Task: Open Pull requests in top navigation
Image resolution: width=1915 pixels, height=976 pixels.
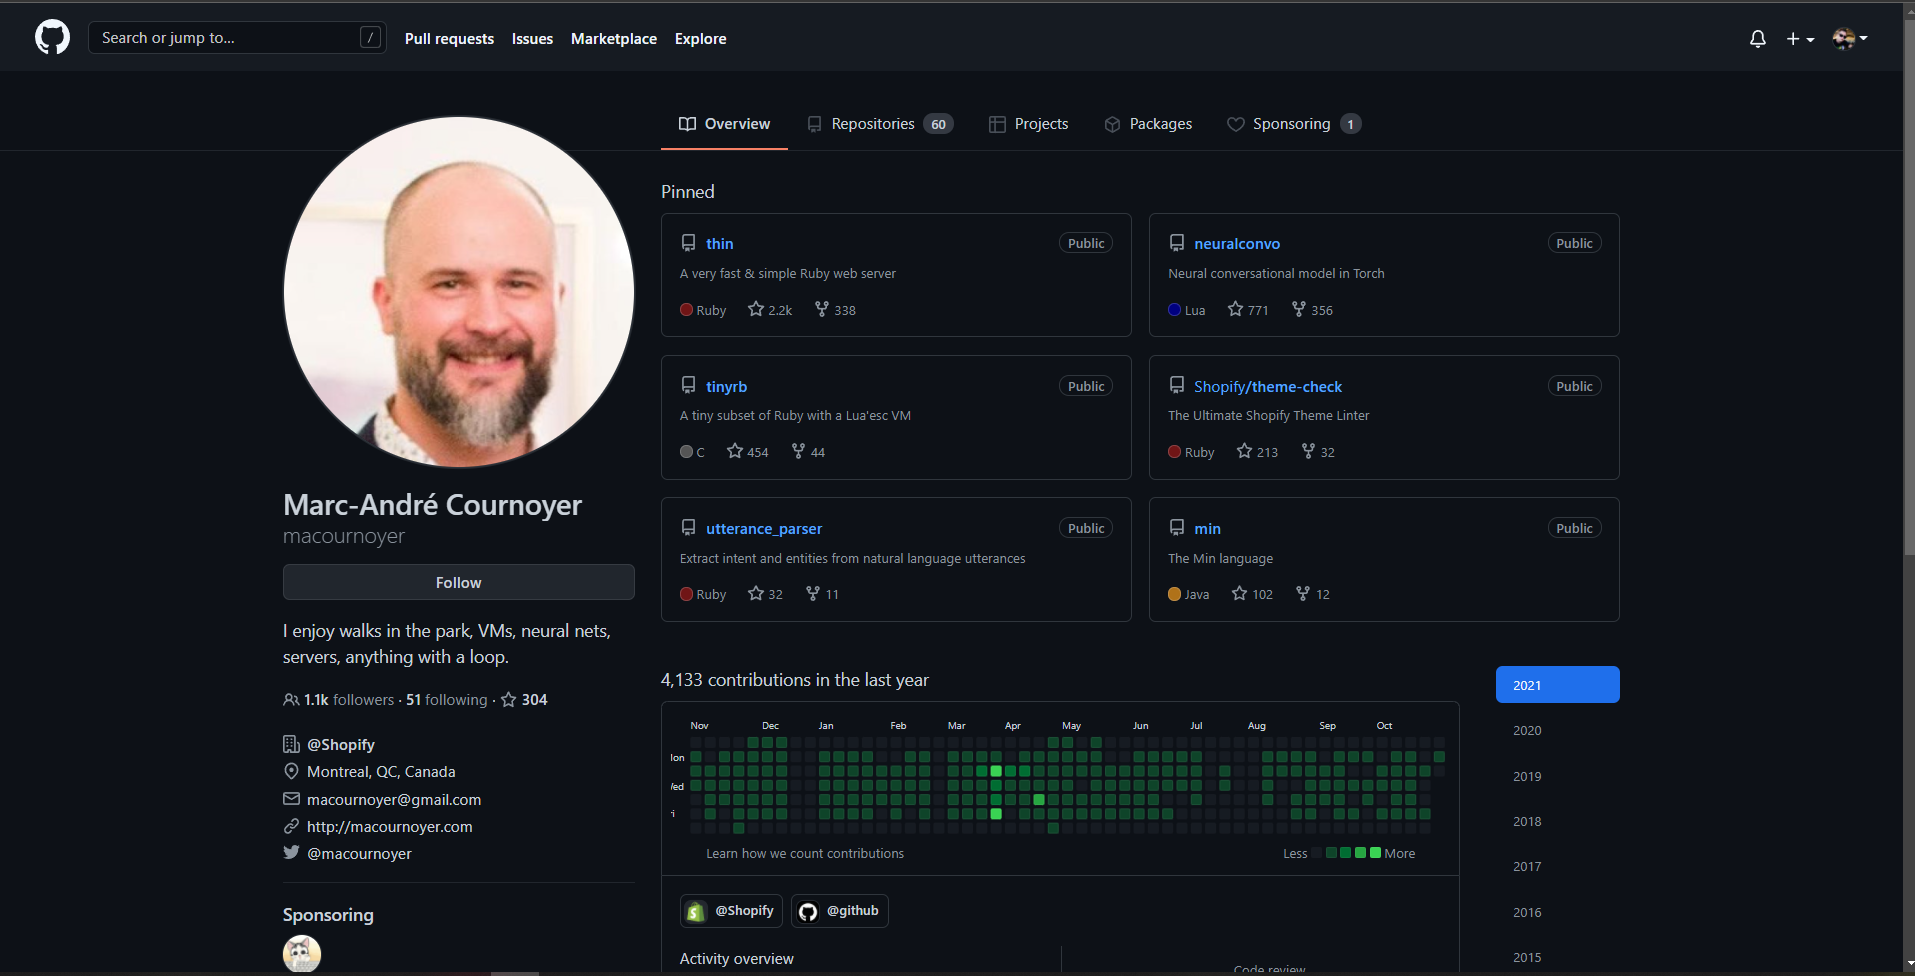Action: click(x=449, y=39)
